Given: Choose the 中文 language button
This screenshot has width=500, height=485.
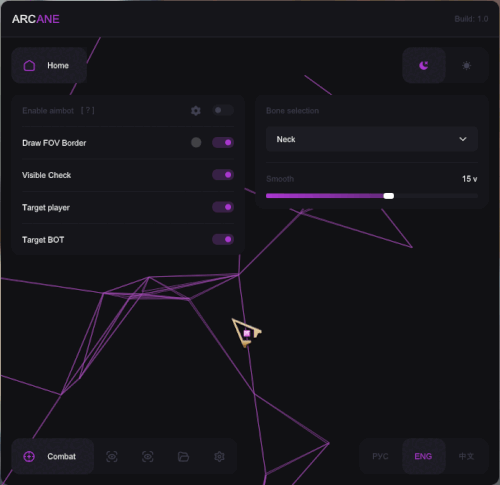Looking at the screenshot, I should [x=466, y=456].
